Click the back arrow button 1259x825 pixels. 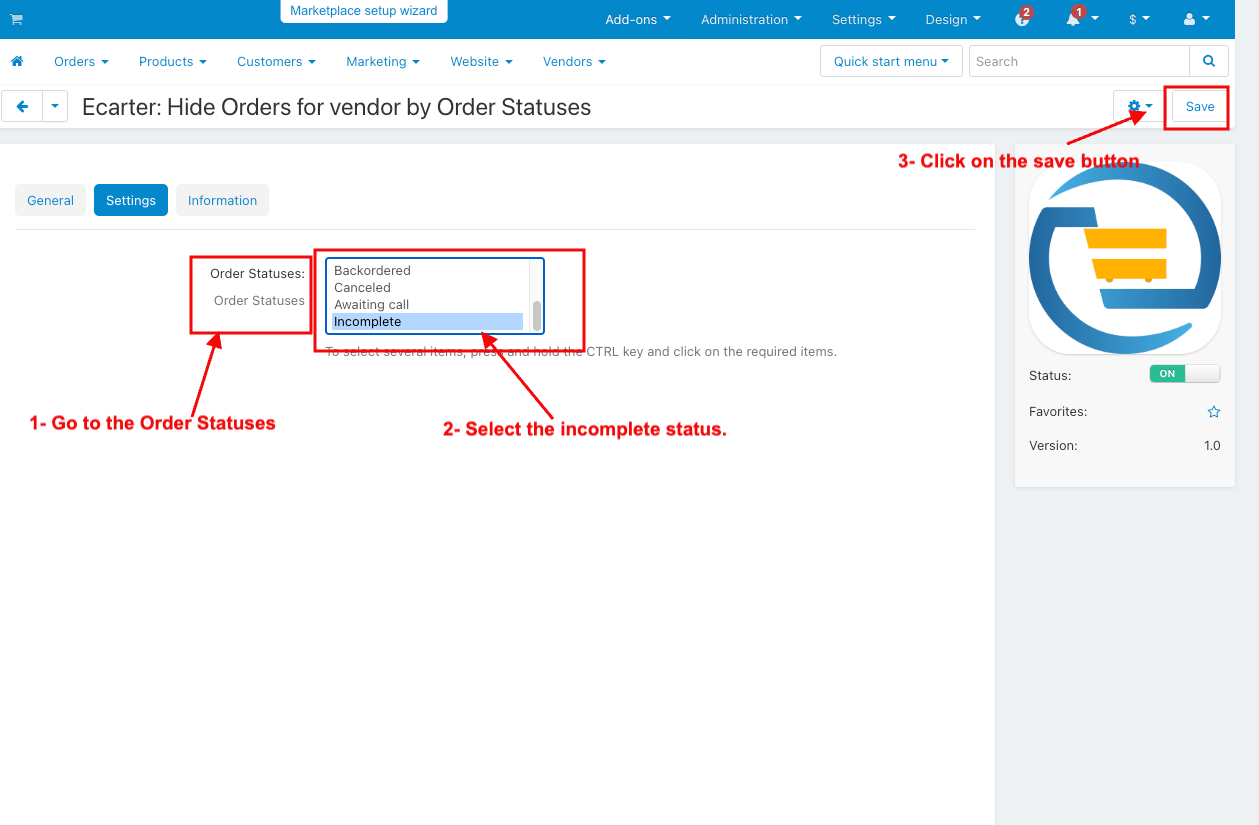[x=22, y=106]
